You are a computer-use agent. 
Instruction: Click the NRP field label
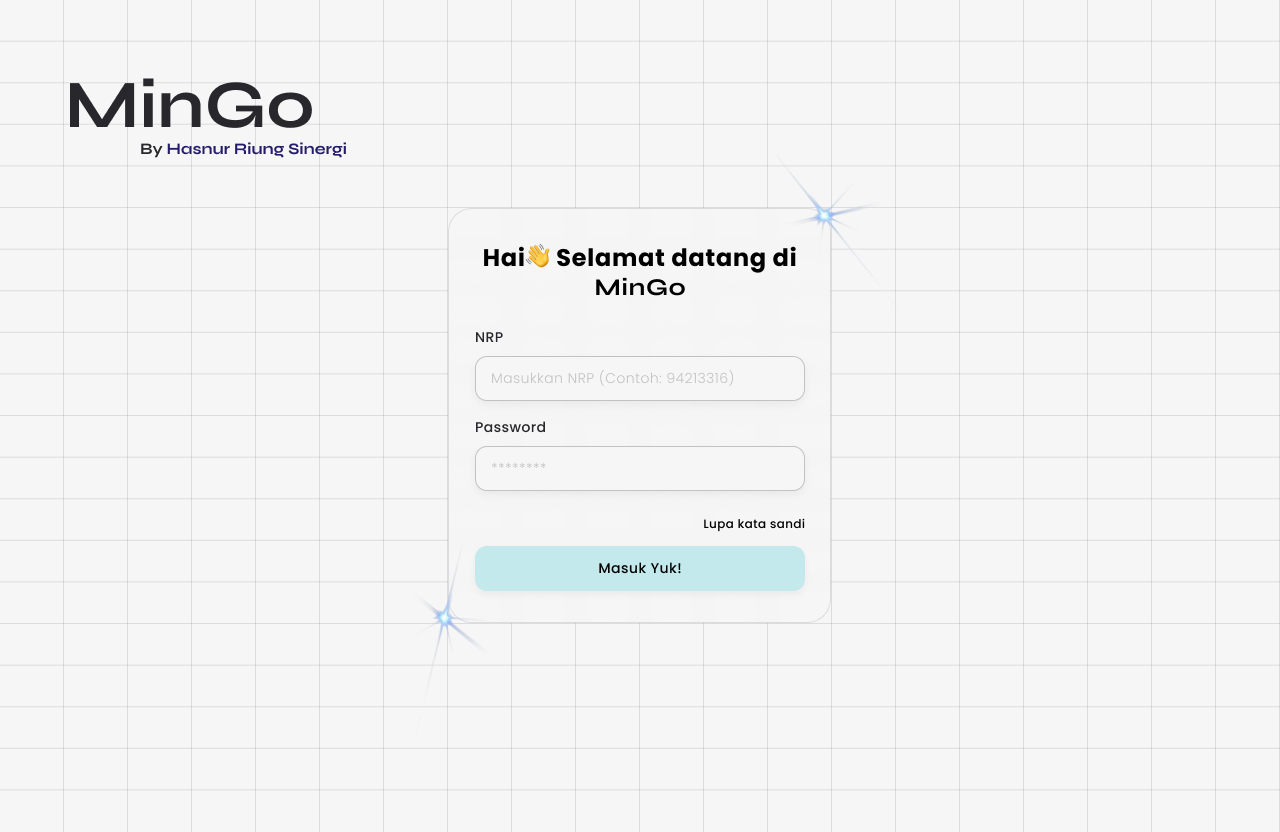point(489,337)
